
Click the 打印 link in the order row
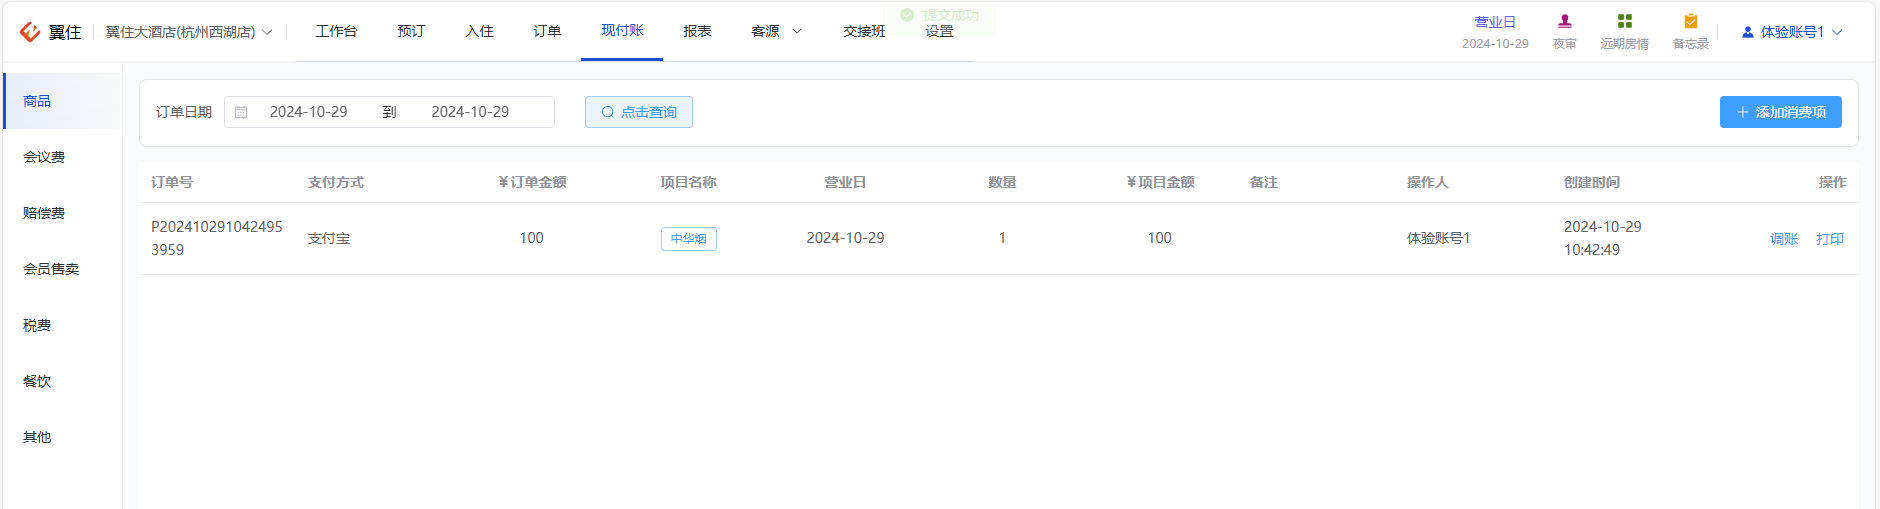click(1830, 239)
